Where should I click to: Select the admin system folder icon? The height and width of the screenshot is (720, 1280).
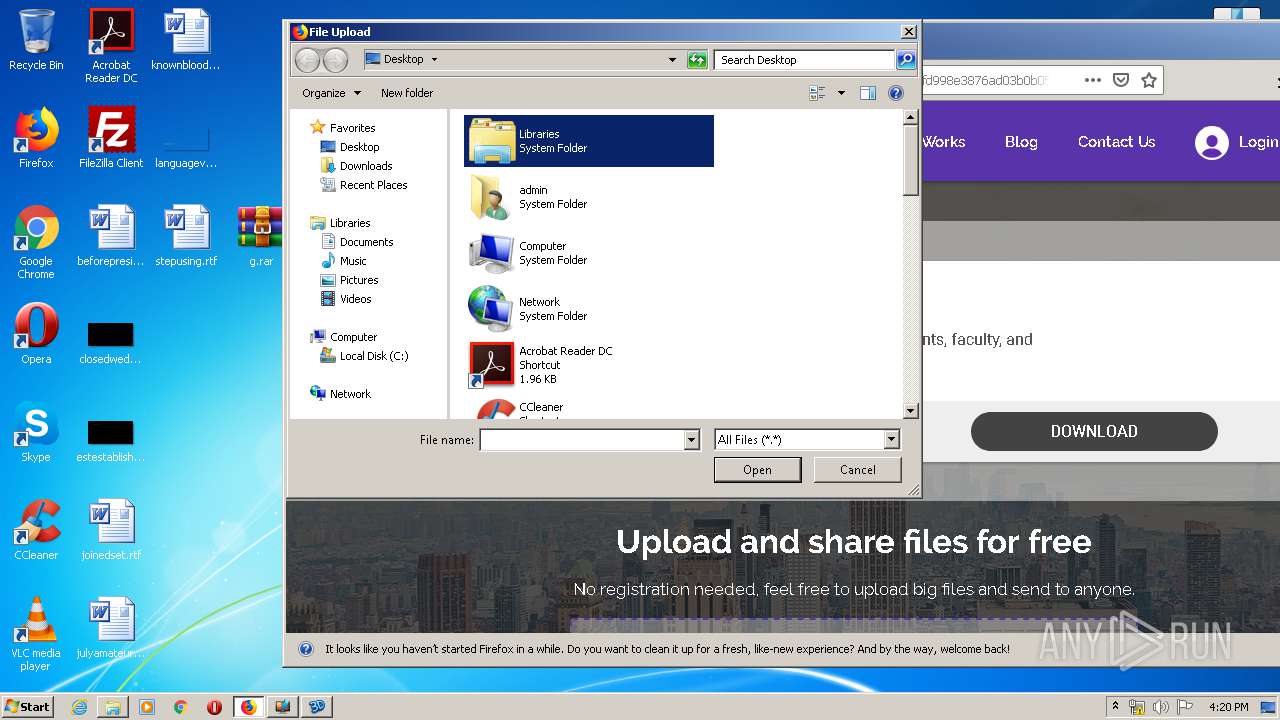[491, 197]
